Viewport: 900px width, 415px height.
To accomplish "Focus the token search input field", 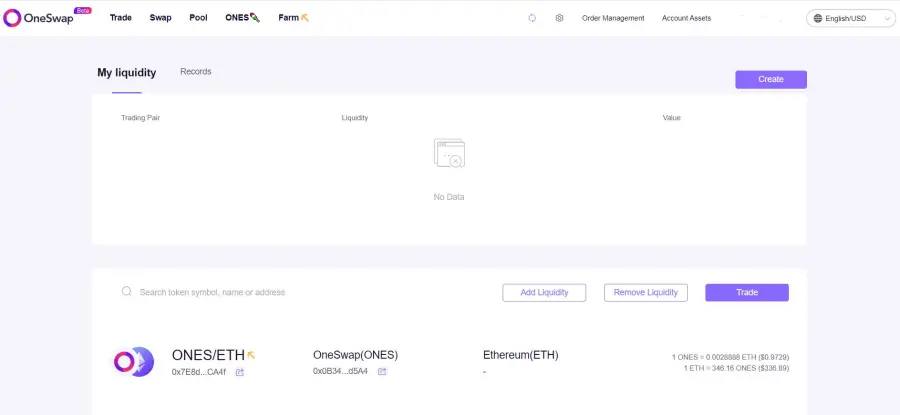I will click(x=212, y=292).
